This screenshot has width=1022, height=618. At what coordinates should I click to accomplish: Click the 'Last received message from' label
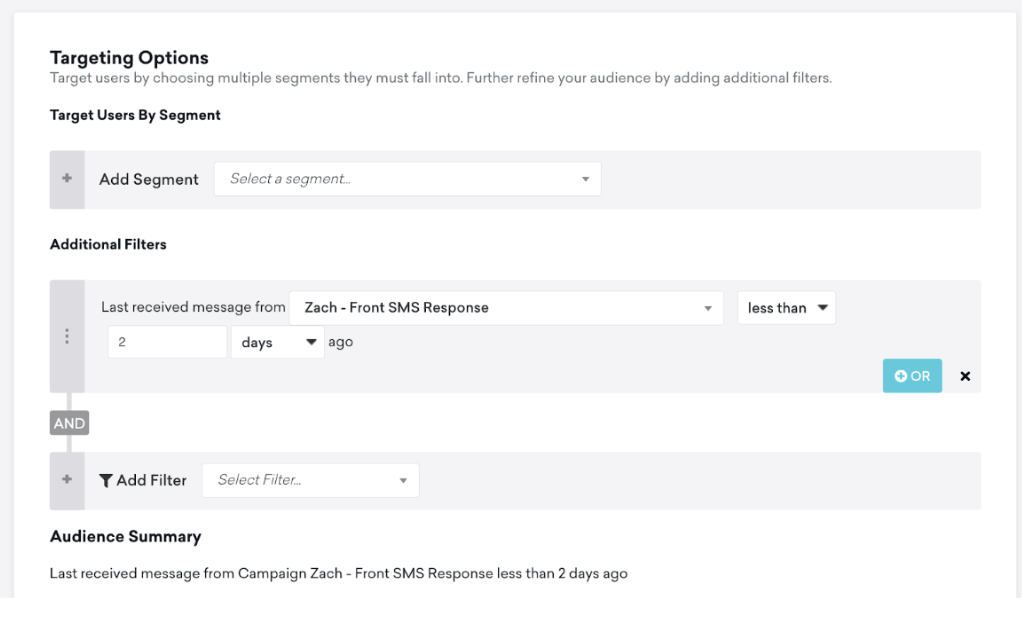(193, 307)
